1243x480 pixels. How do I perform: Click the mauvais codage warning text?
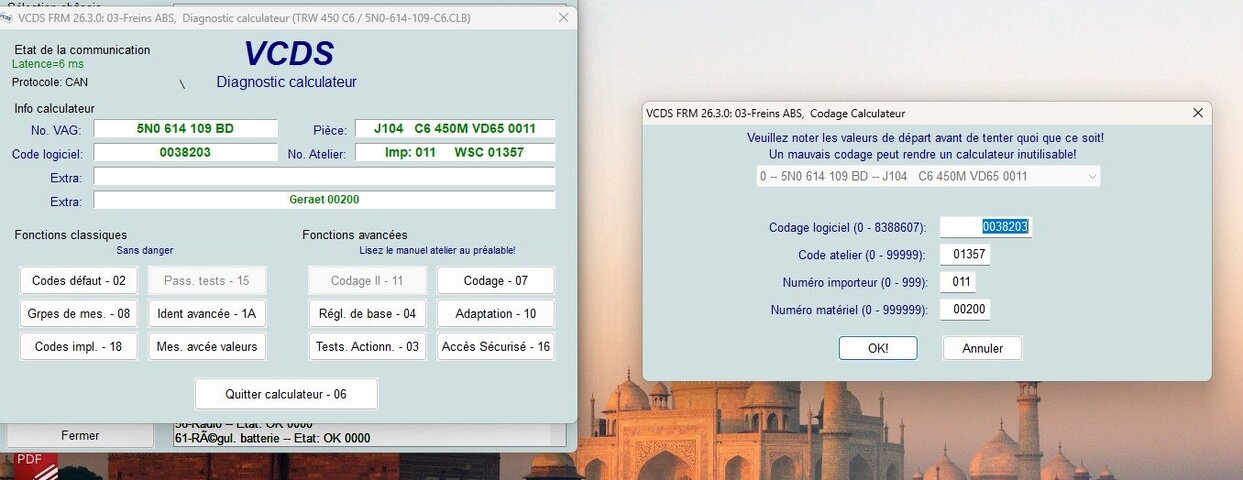point(923,154)
